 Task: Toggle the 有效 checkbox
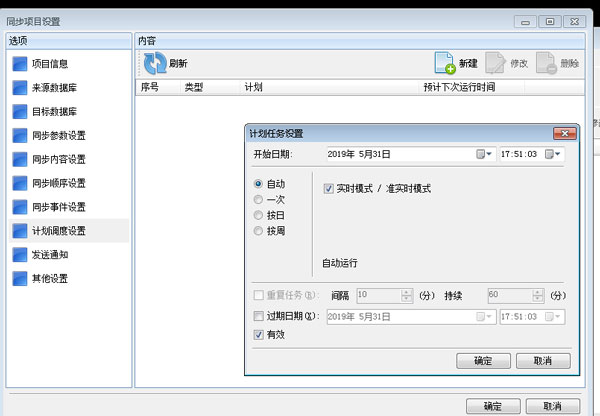[259, 335]
